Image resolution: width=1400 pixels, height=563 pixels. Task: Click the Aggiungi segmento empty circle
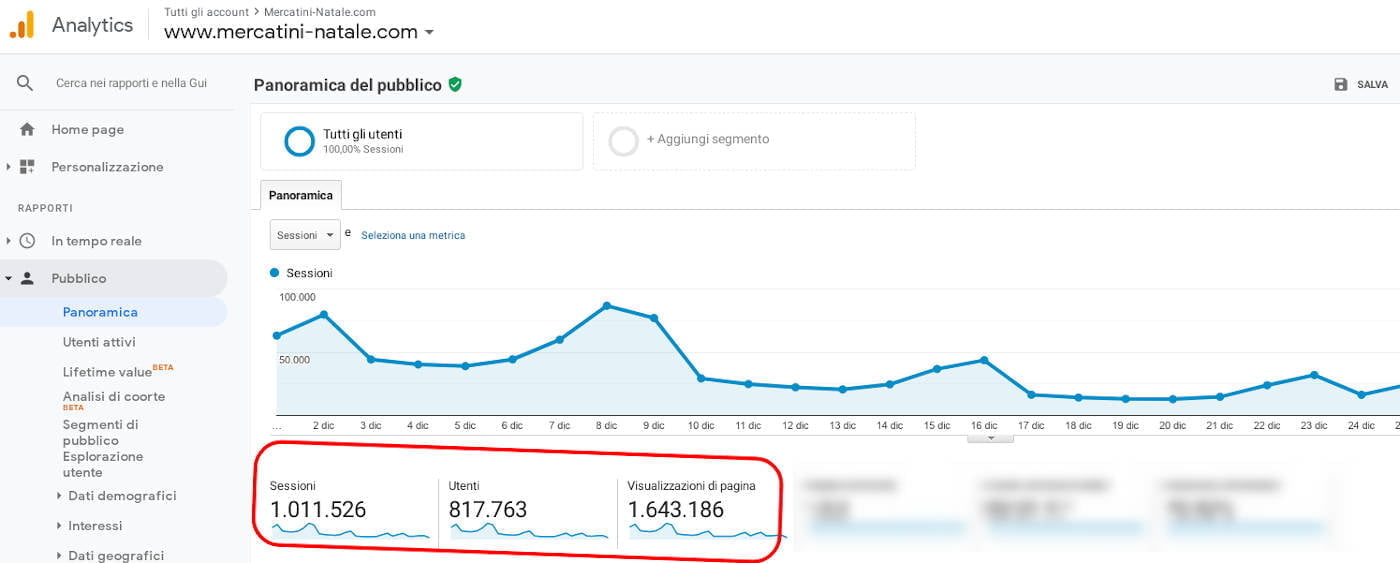pos(623,141)
